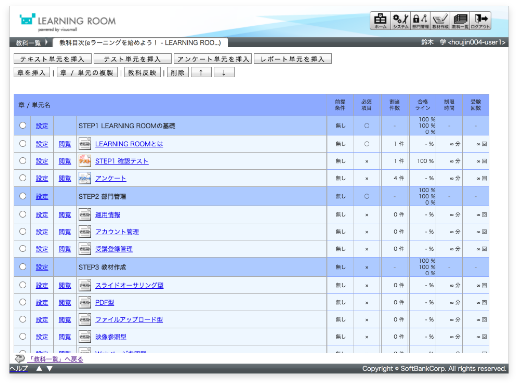Select the radio button for アカウント管理
This screenshot has width=518, height=386.
22,231
